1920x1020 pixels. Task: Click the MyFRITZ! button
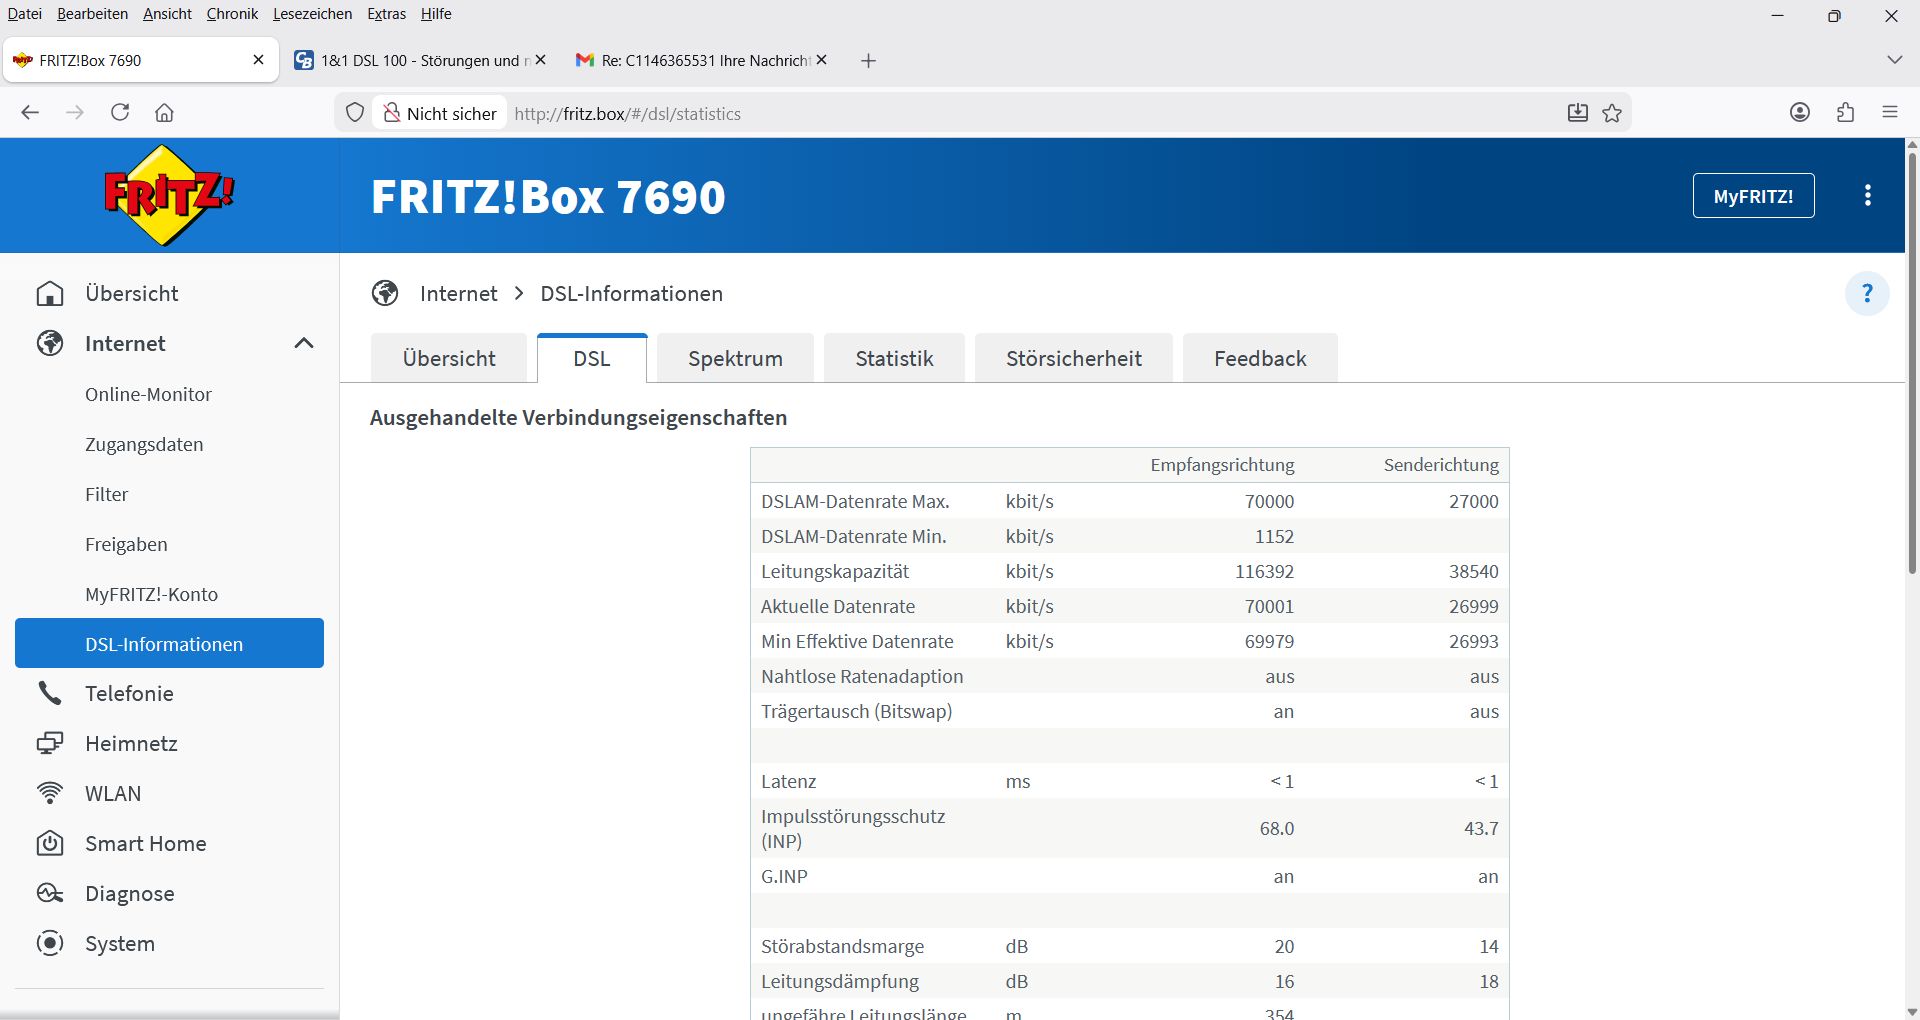pyautogui.click(x=1753, y=196)
